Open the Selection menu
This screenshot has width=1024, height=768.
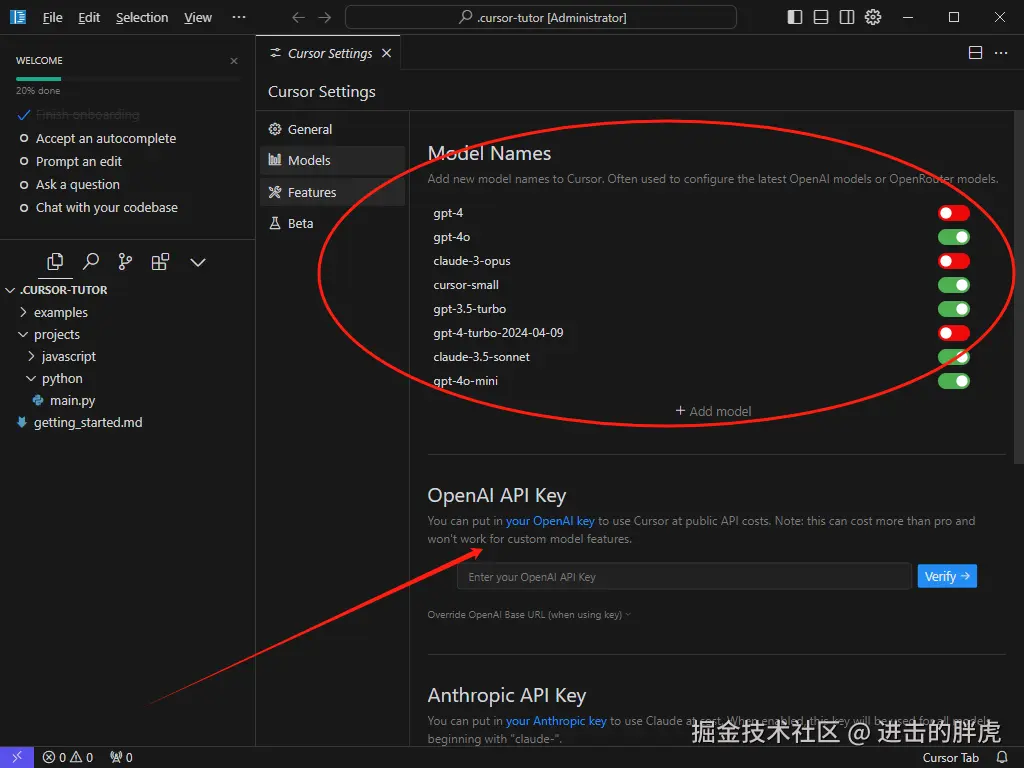142,18
